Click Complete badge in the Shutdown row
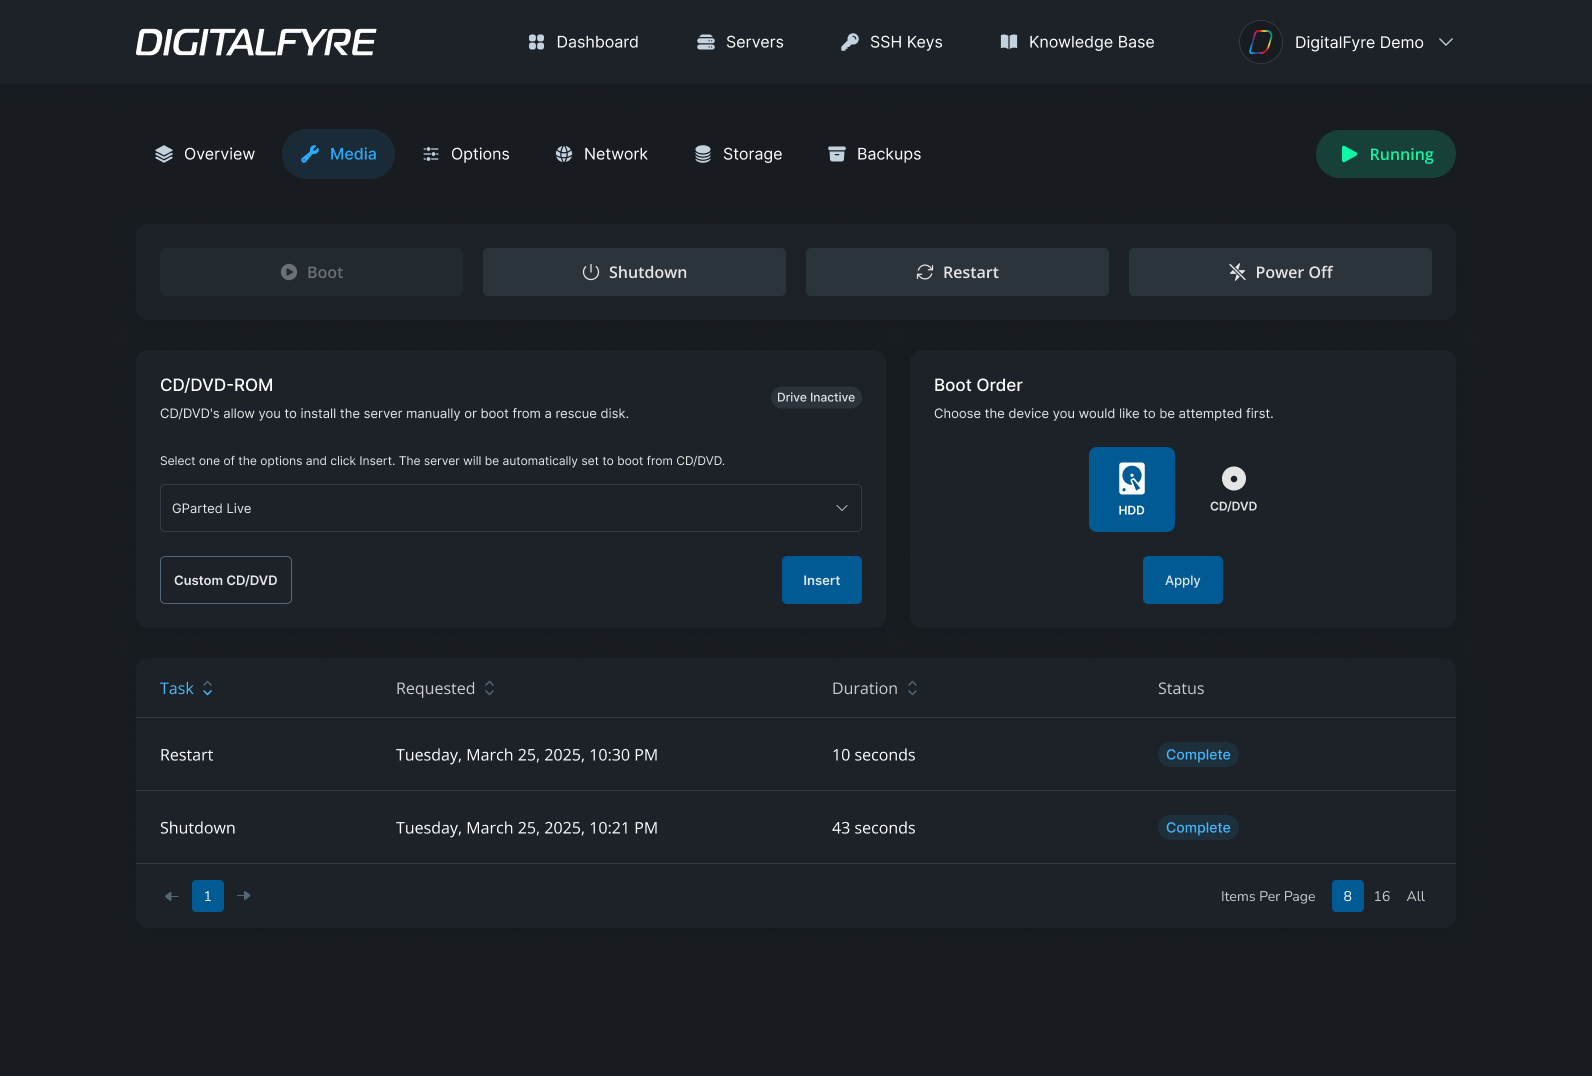The width and height of the screenshot is (1592, 1076). tap(1198, 828)
